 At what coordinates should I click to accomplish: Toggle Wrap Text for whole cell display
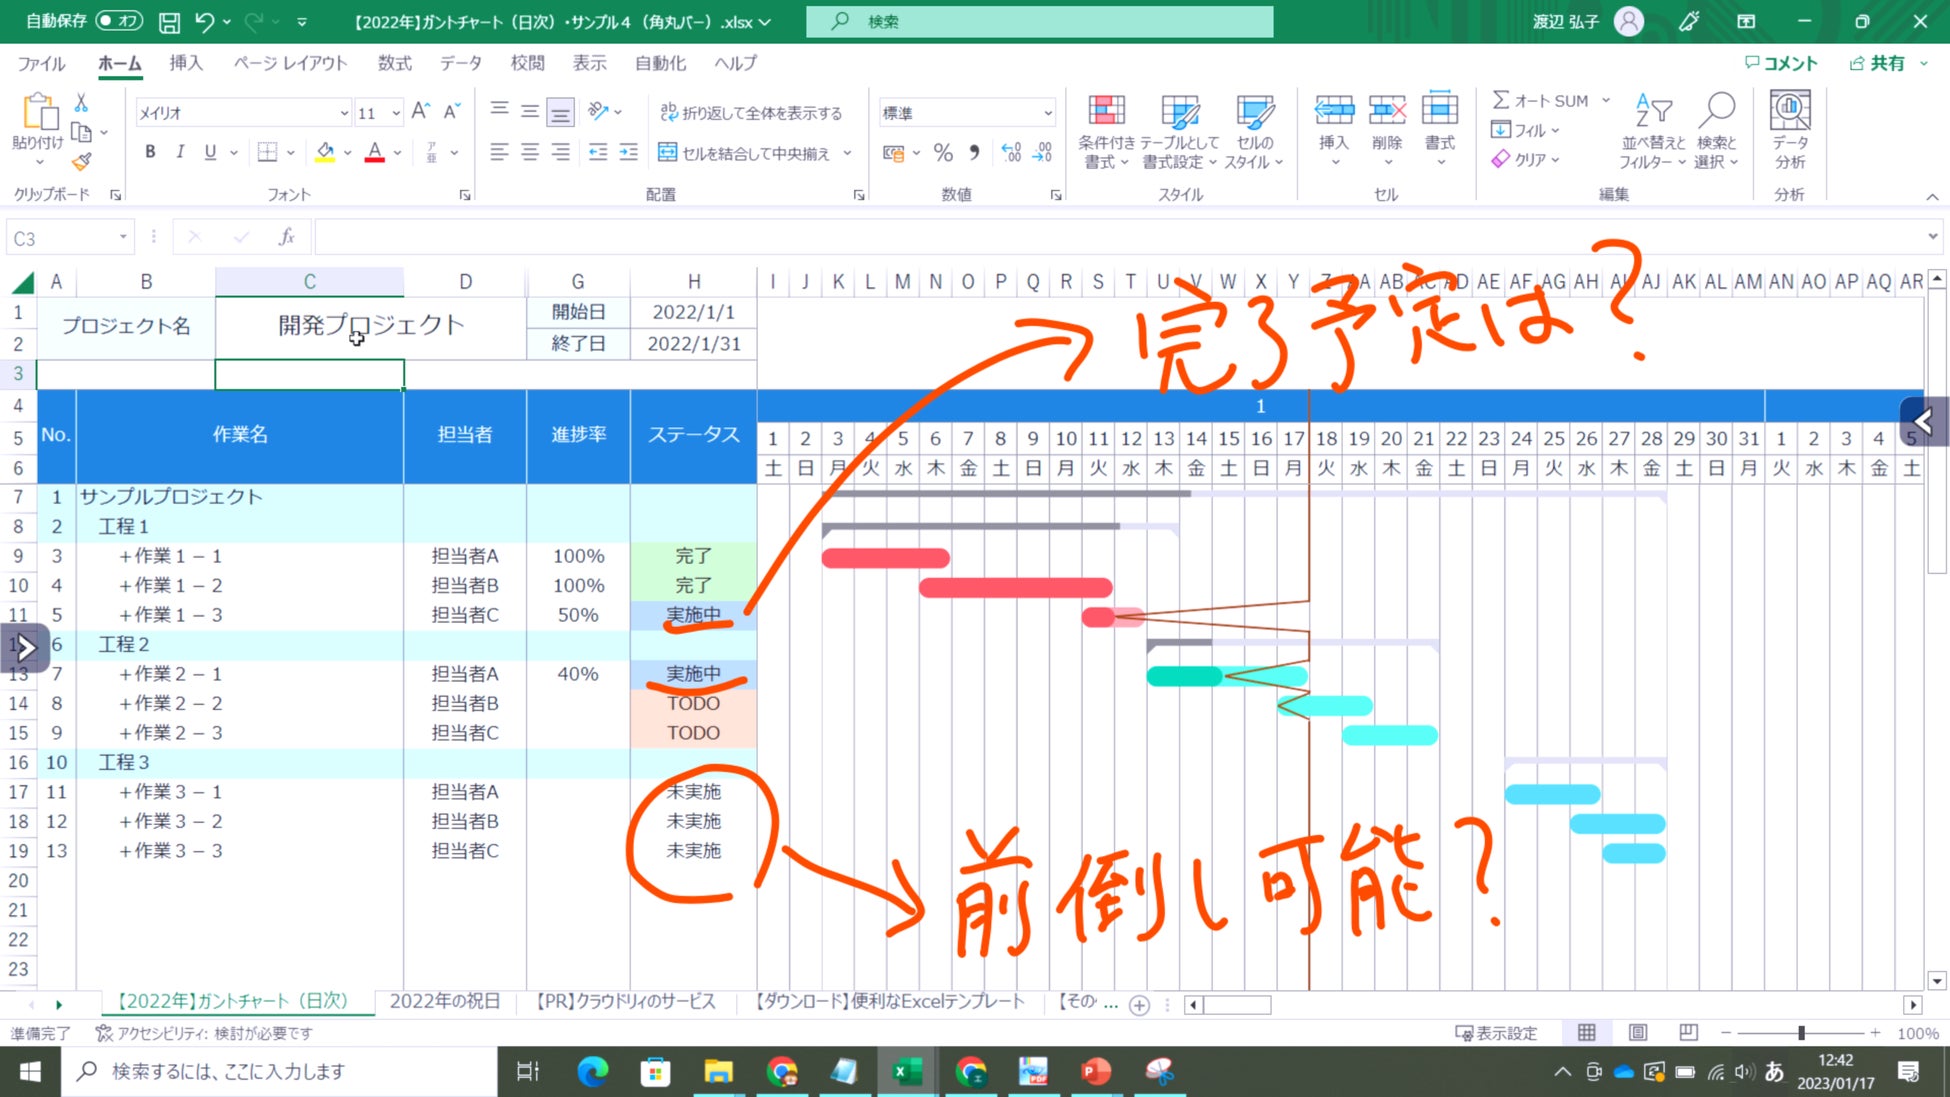(751, 113)
